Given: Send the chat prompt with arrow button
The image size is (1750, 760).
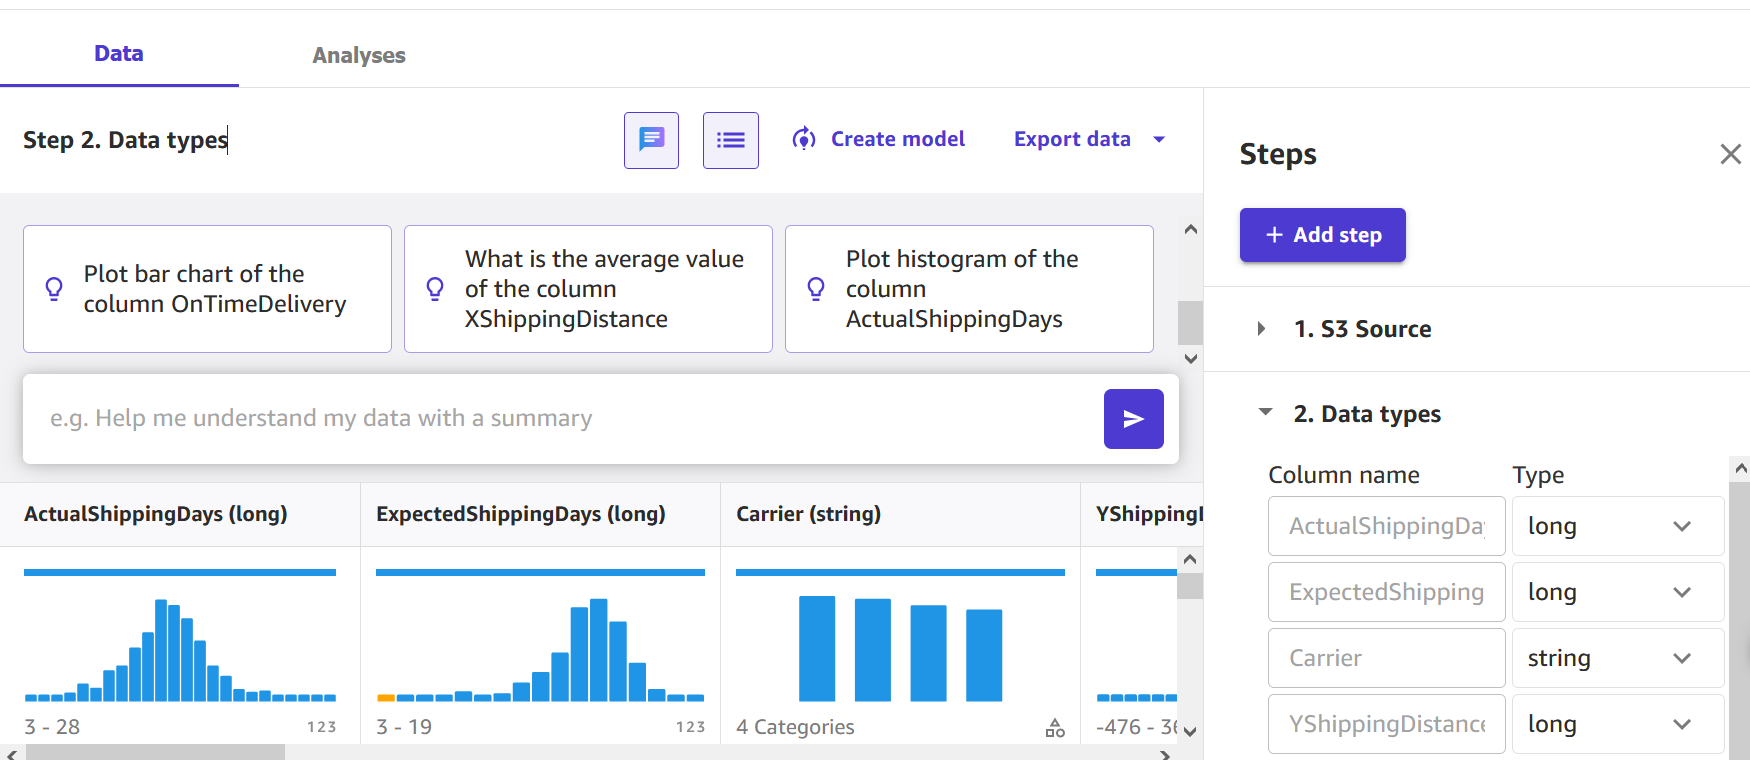Looking at the screenshot, I should [1133, 419].
